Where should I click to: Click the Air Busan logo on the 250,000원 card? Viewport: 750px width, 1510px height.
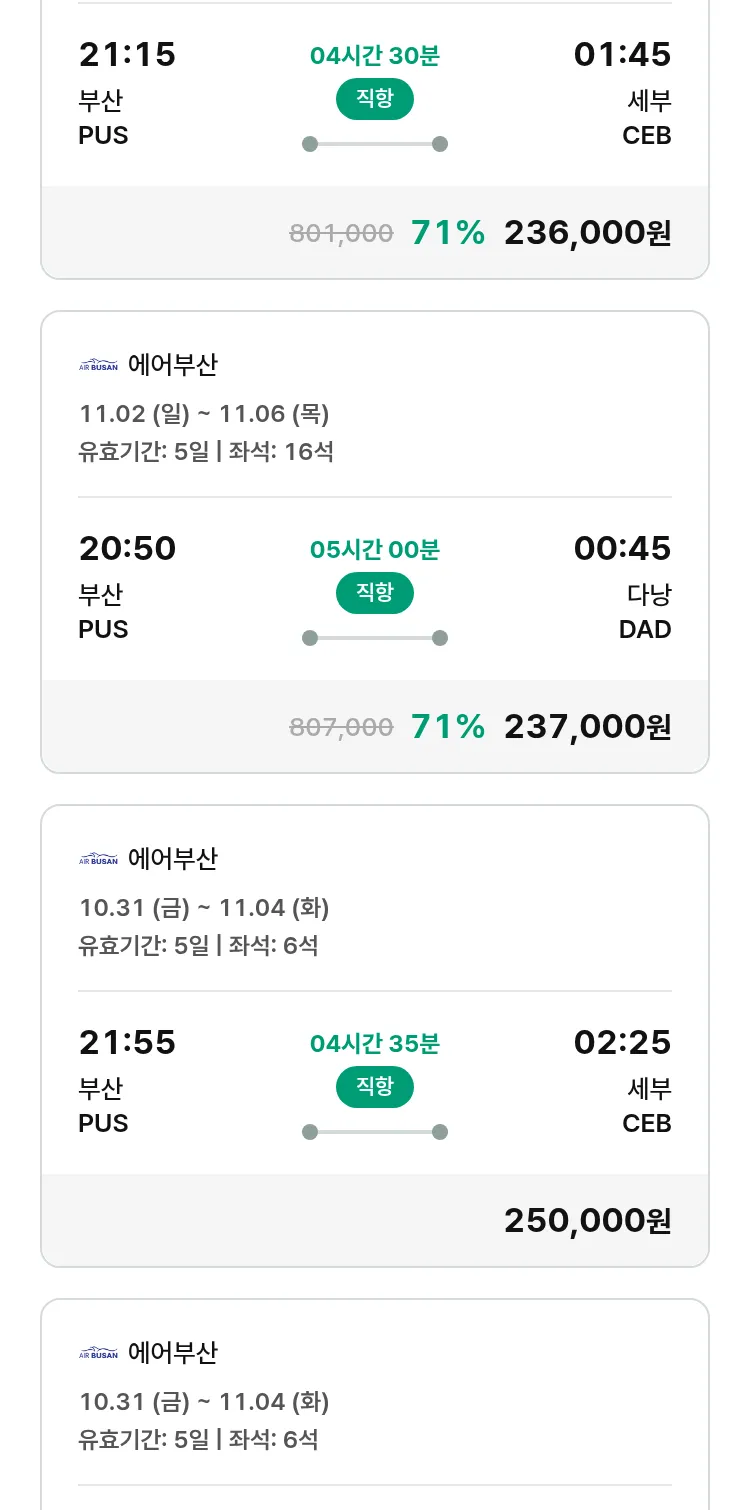pyautogui.click(x=98, y=859)
